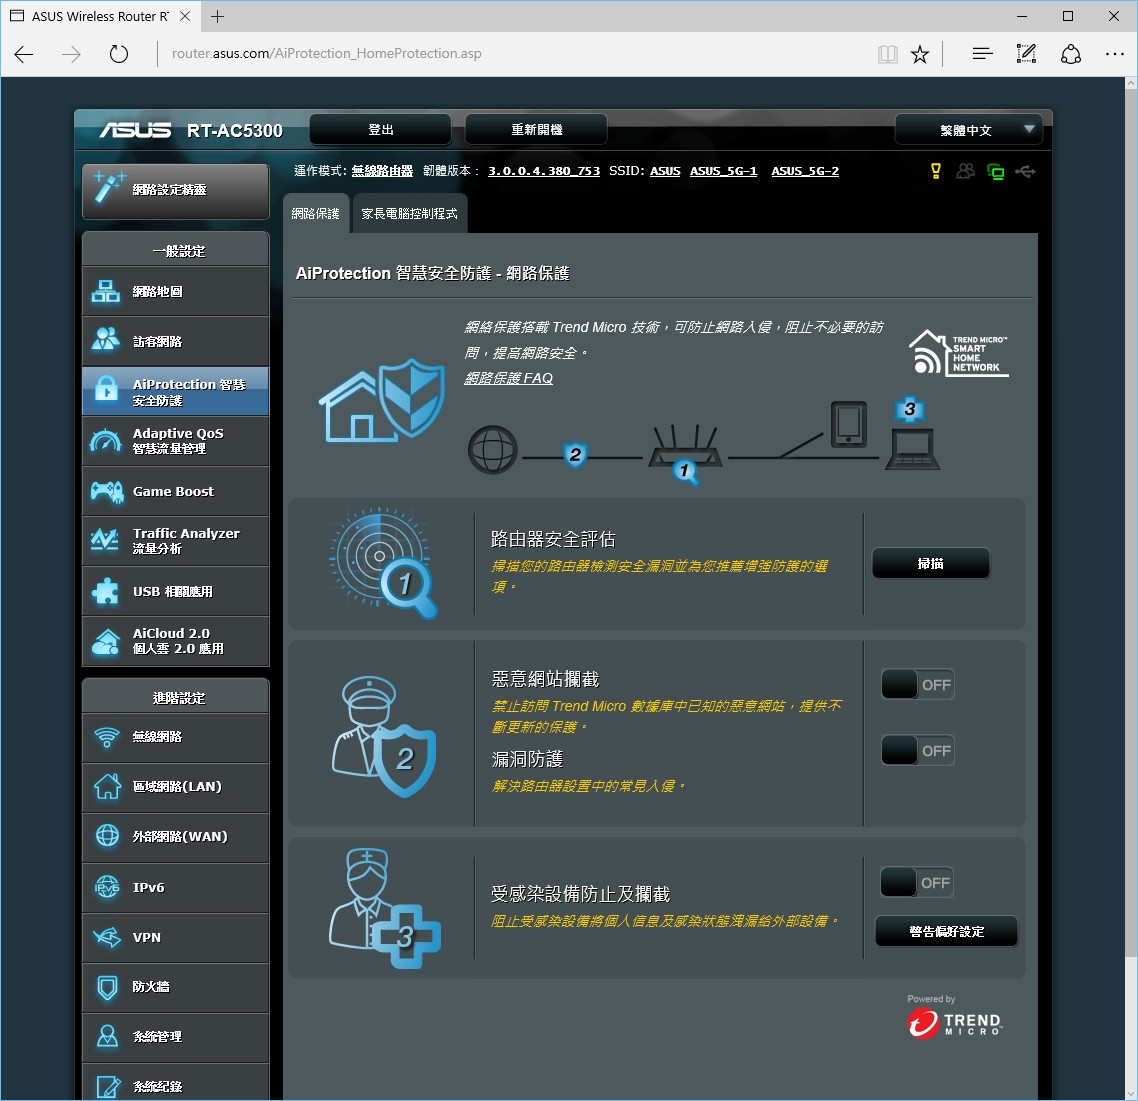Click the Reboot (重新開機) button

(536, 129)
